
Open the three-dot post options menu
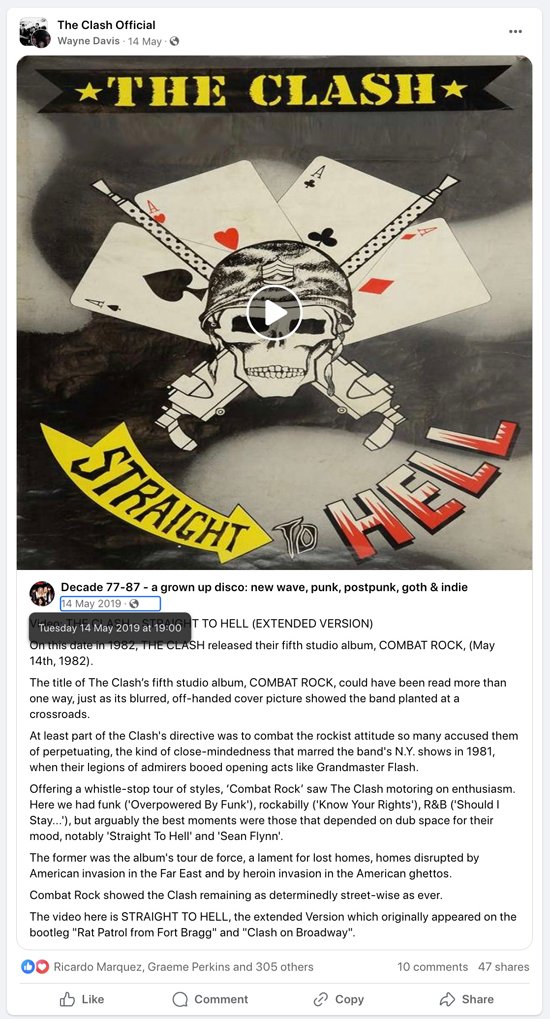pos(516,32)
